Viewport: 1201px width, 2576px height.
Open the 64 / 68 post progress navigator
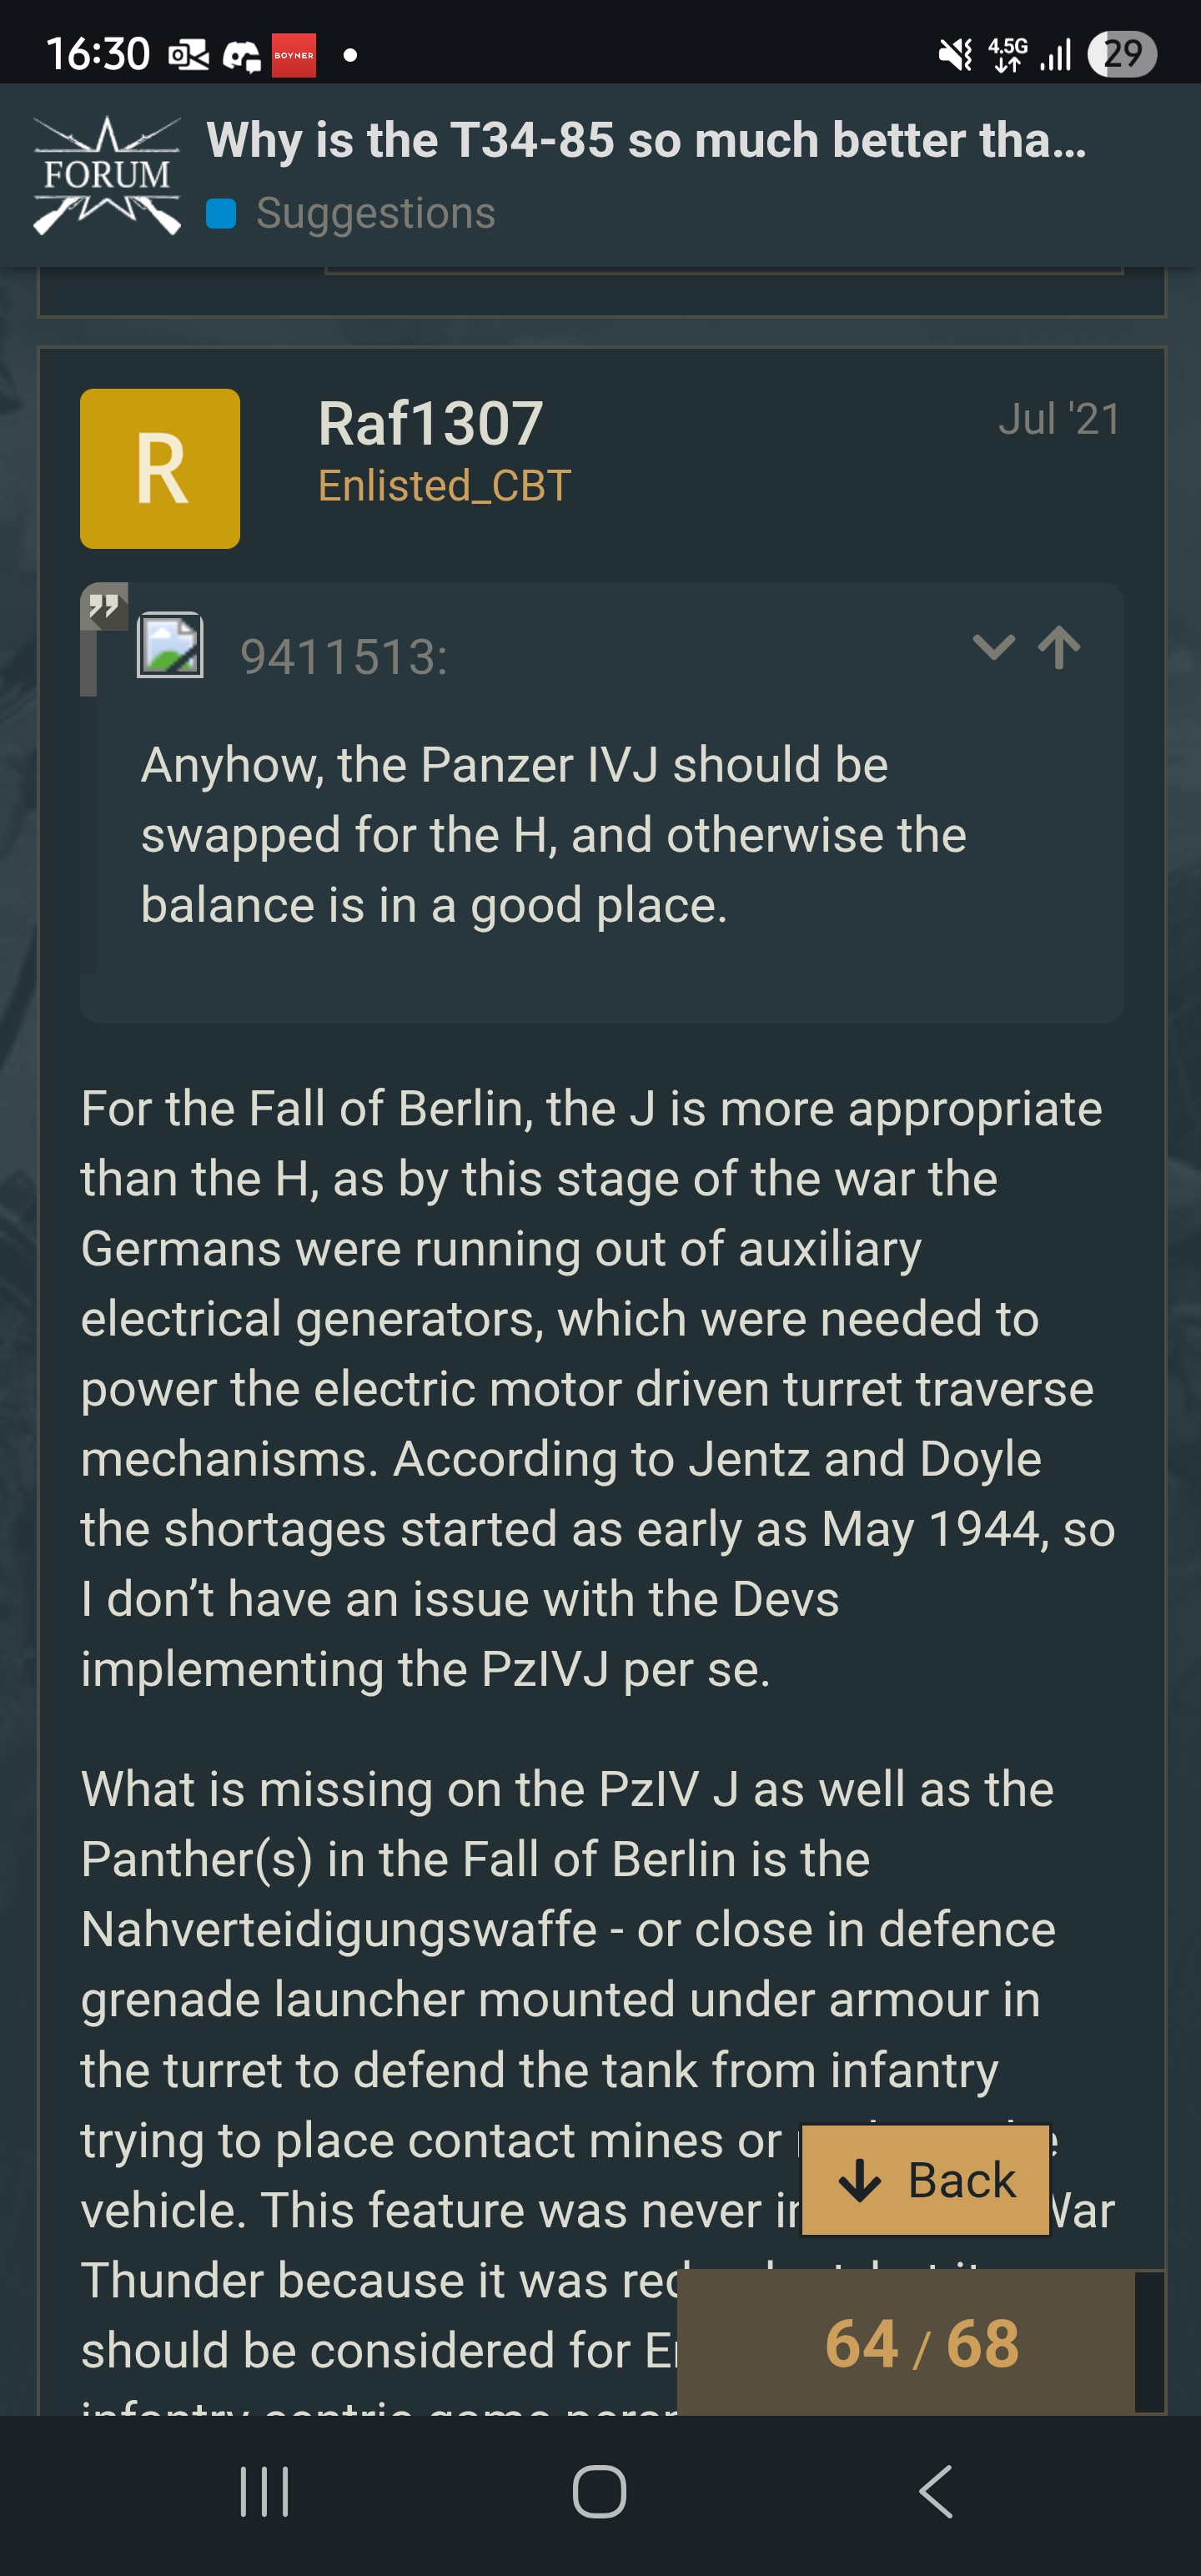click(x=921, y=2343)
